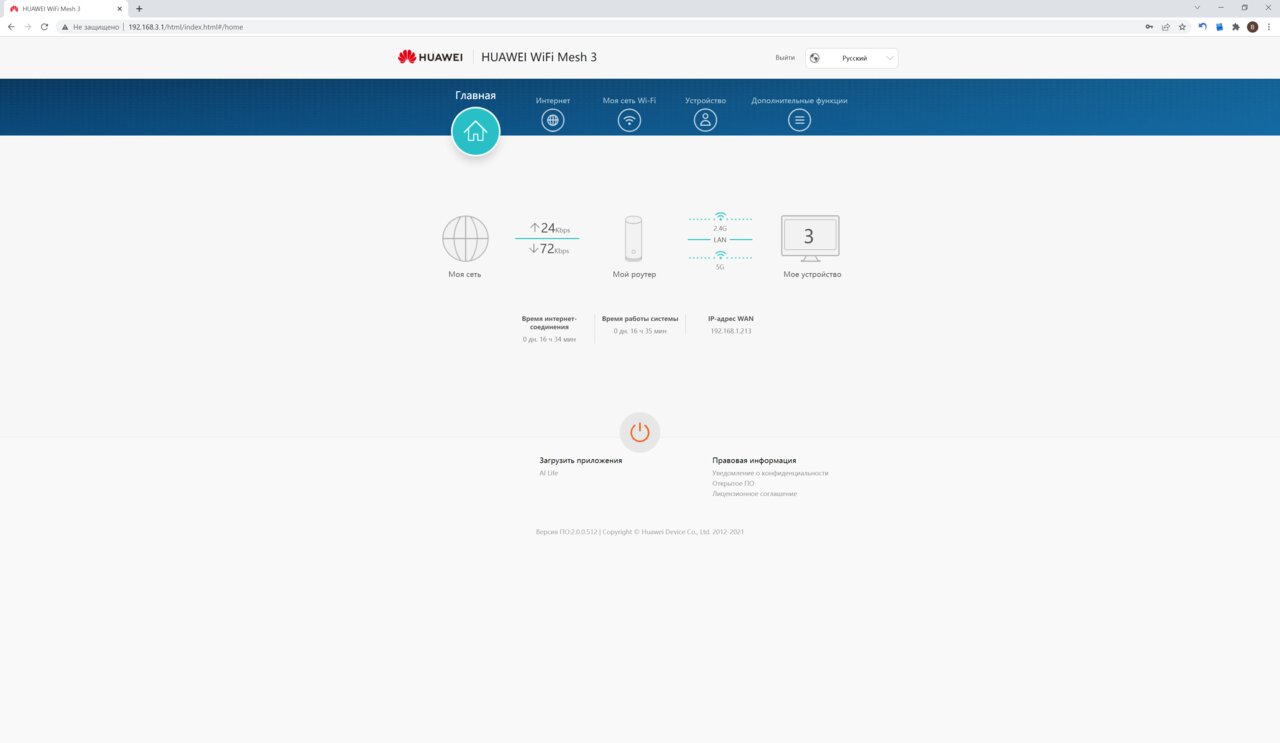Click the Правовая информация heading
This screenshot has width=1280, height=743.
click(754, 460)
